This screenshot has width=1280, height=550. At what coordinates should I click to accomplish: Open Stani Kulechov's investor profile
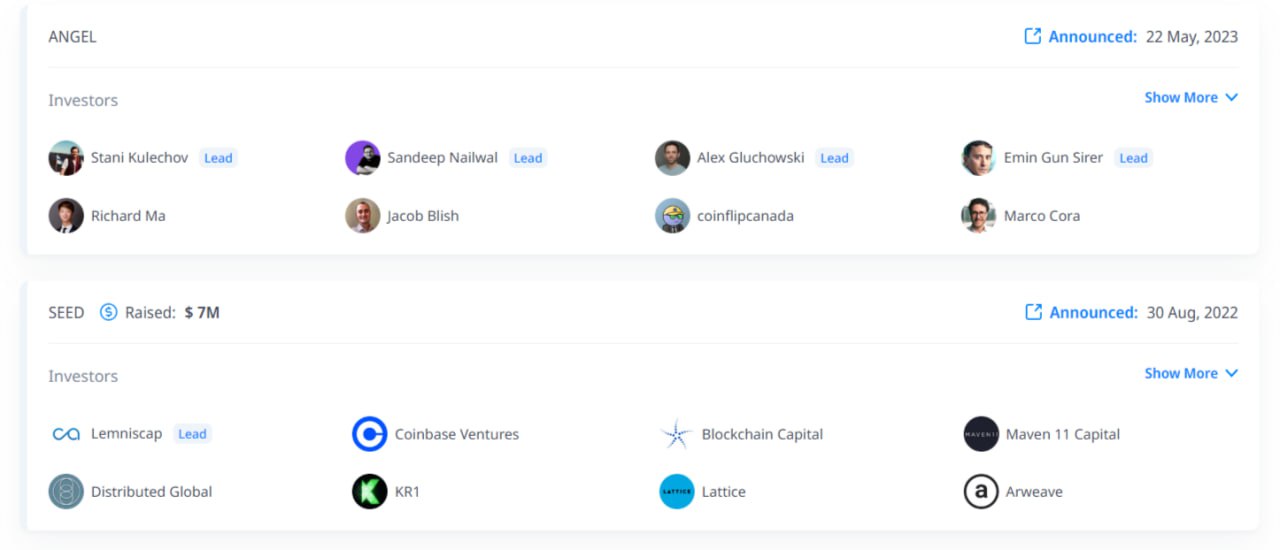click(139, 157)
